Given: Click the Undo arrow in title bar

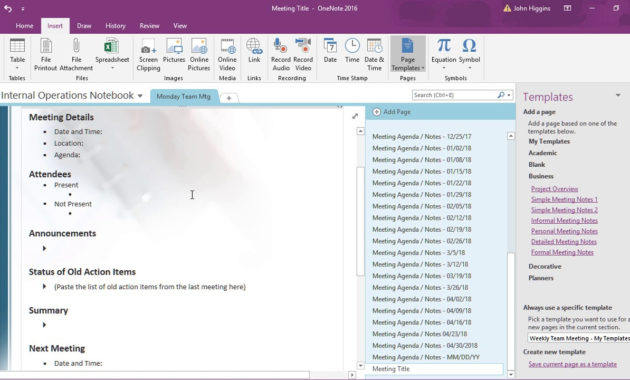Looking at the screenshot, I should click(x=8, y=8).
